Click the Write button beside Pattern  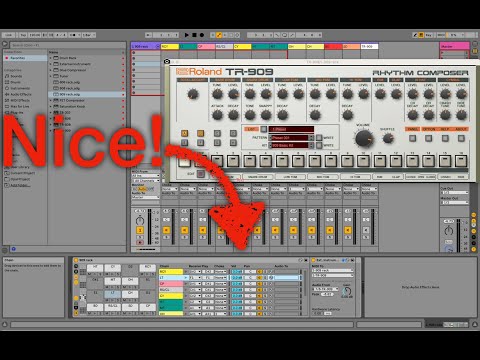(319, 138)
